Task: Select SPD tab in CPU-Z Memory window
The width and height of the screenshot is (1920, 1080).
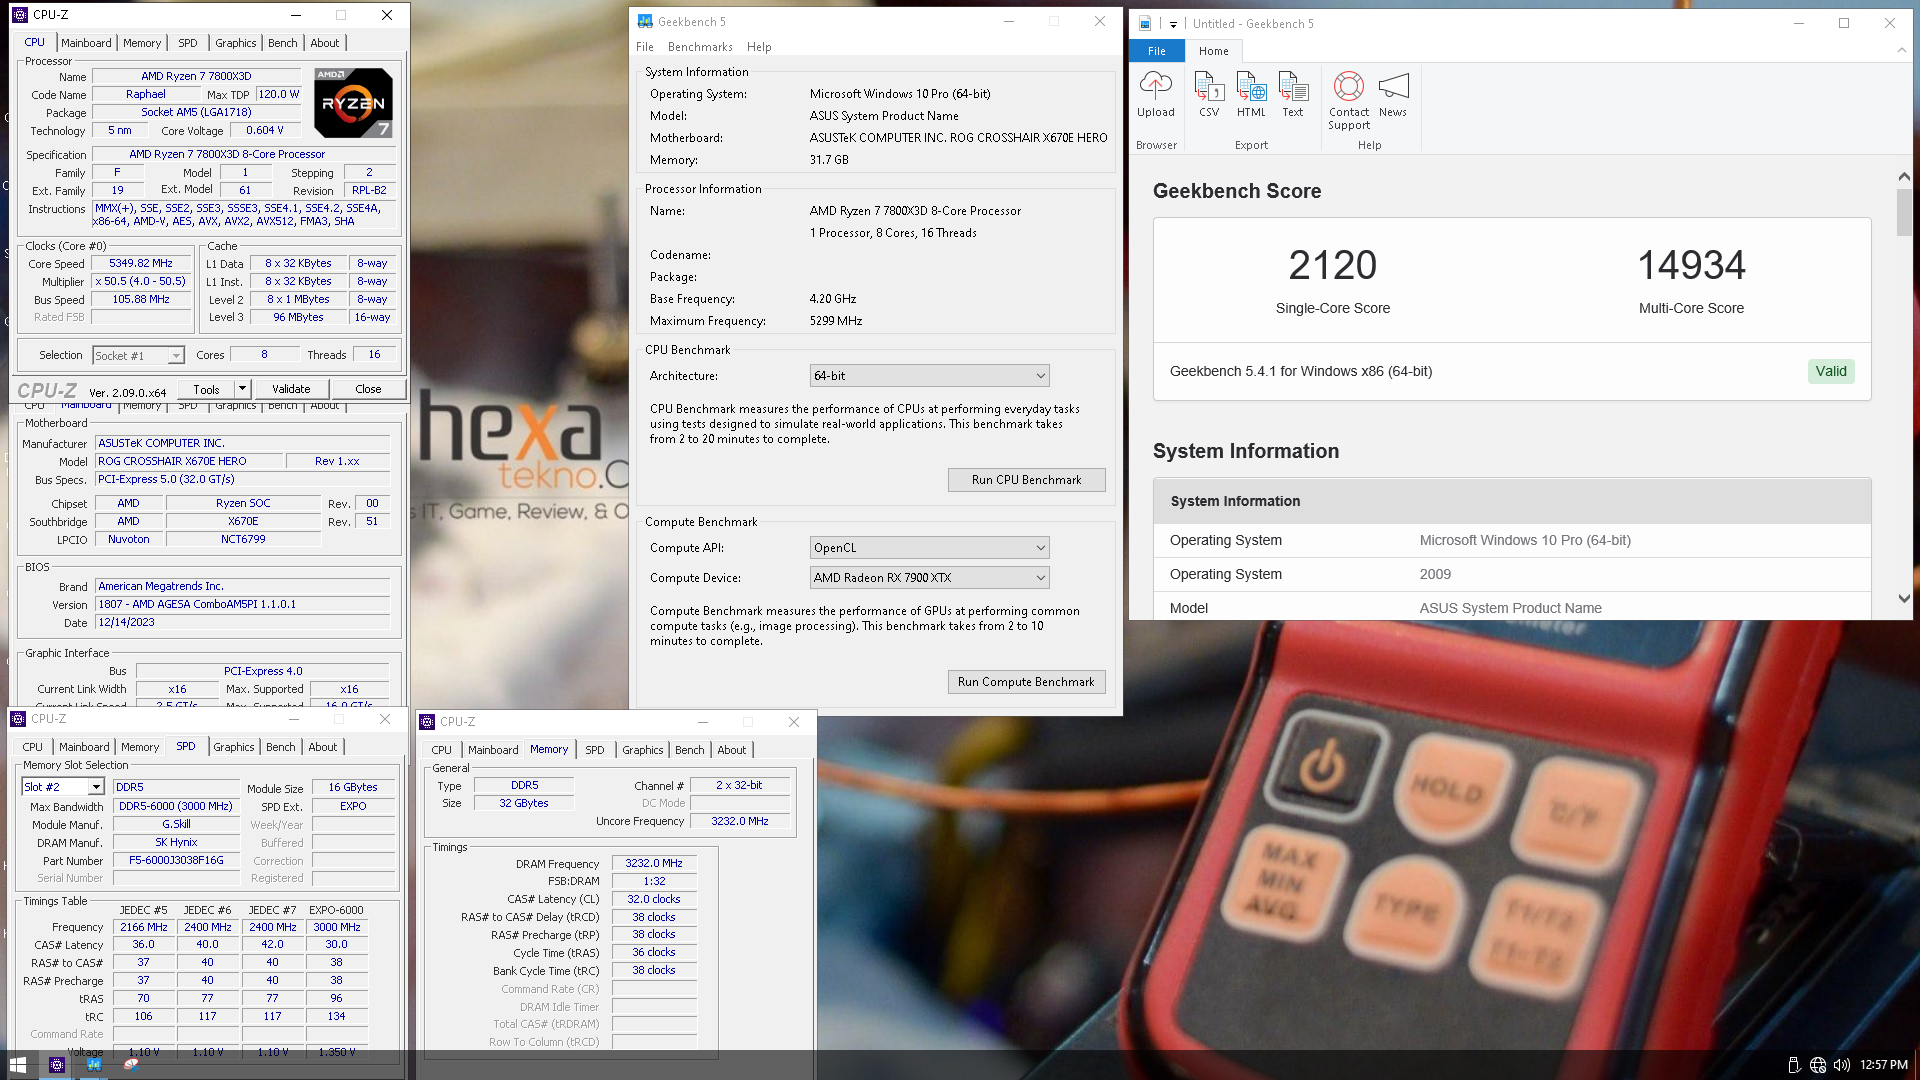Action: coord(595,750)
